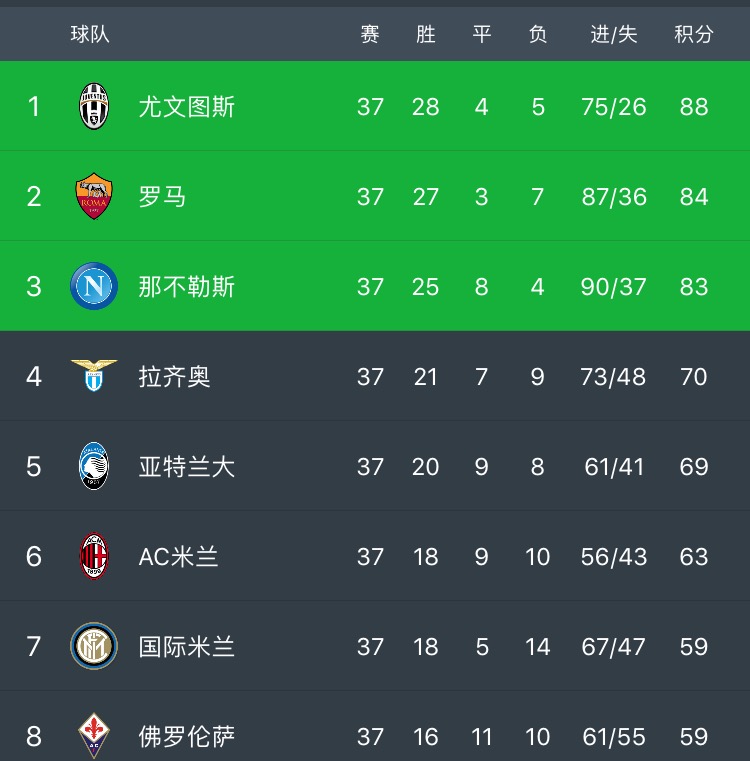Open the 罗马 team name link
750x761 pixels.
tap(163, 196)
